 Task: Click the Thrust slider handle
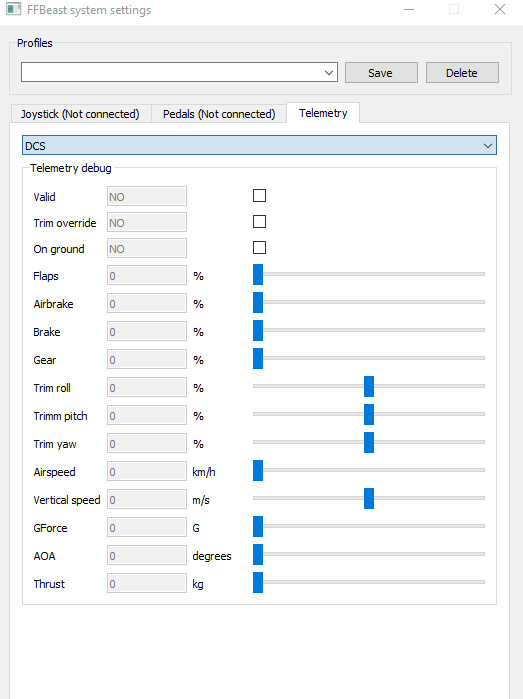click(x=258, y=583)
